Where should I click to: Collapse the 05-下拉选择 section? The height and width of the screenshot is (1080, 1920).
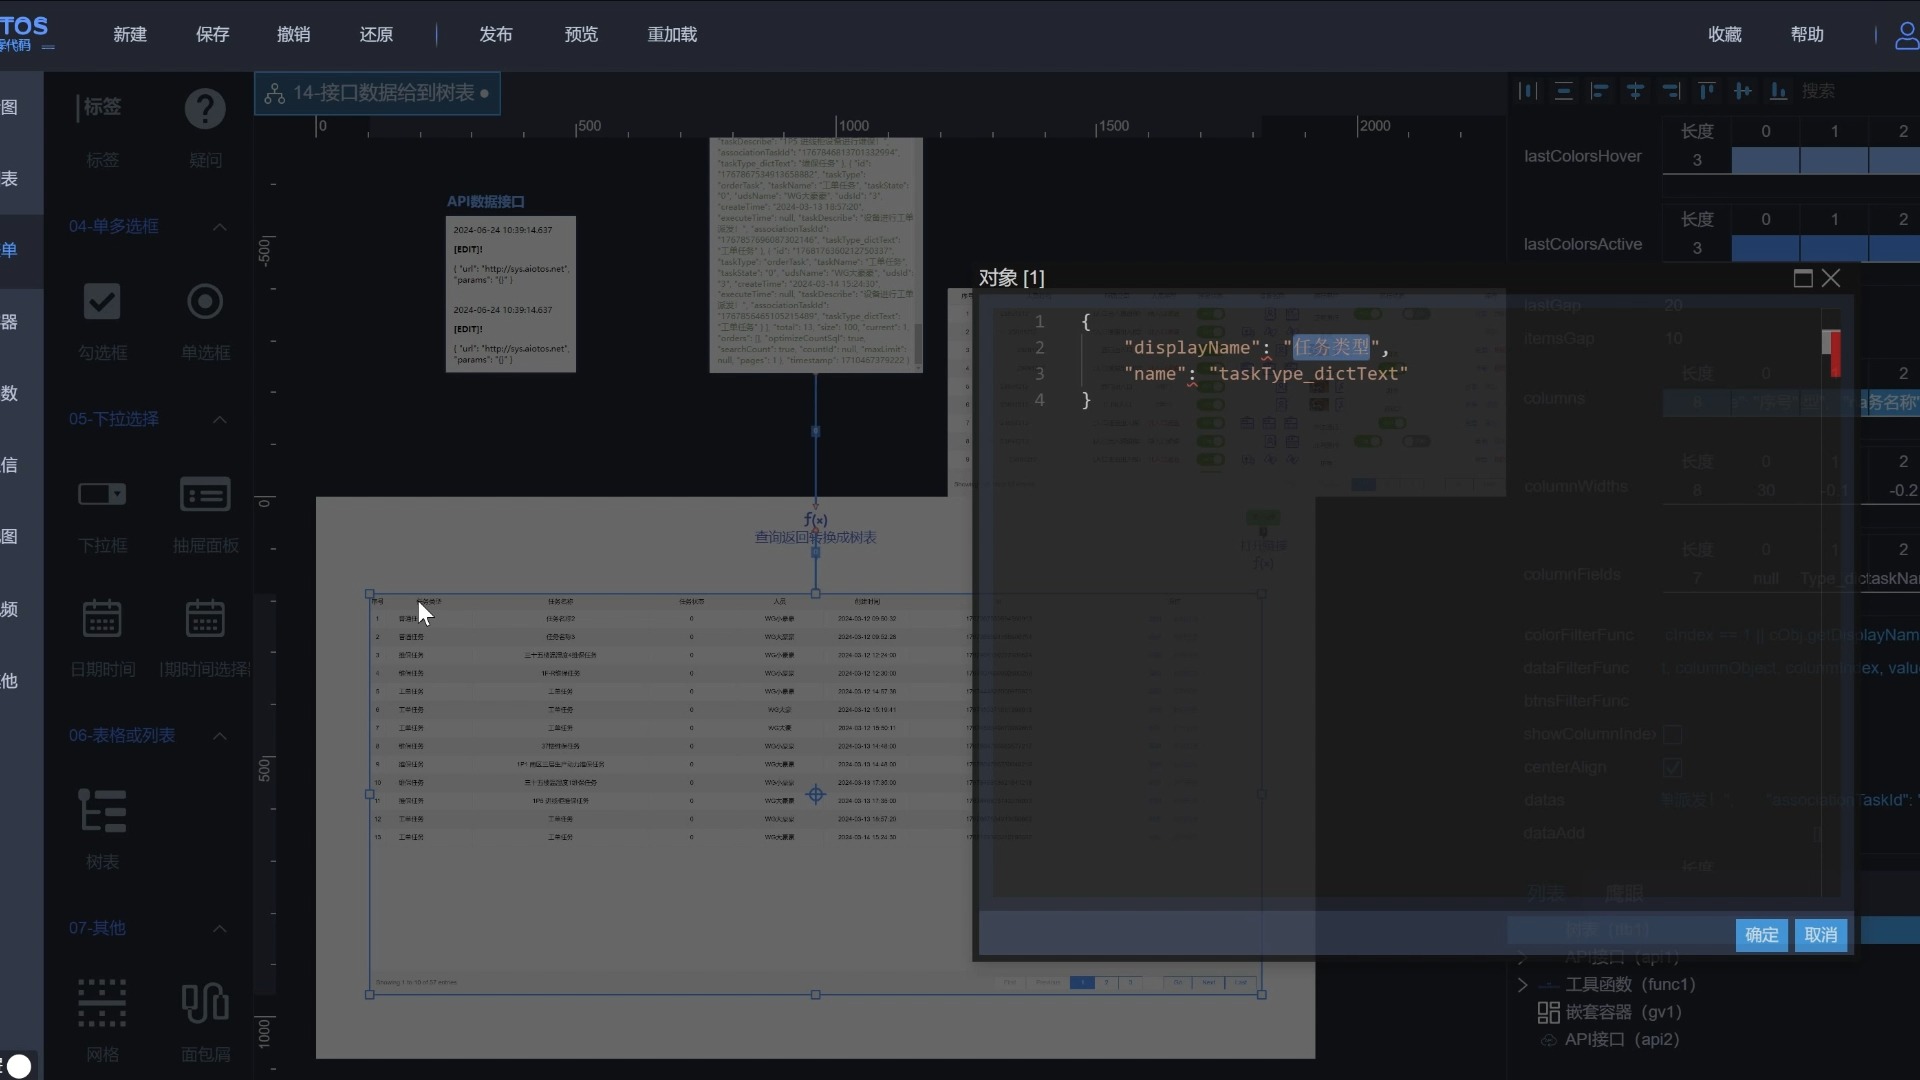click(220, 419)
